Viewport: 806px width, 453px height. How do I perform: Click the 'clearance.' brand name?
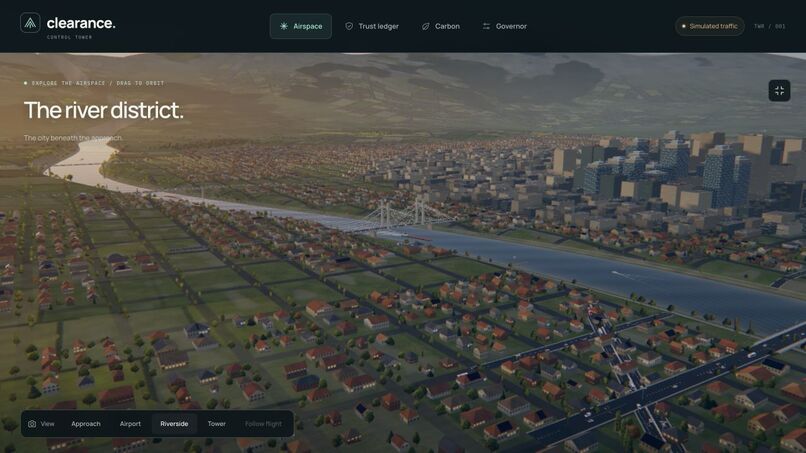coord(81,23)
